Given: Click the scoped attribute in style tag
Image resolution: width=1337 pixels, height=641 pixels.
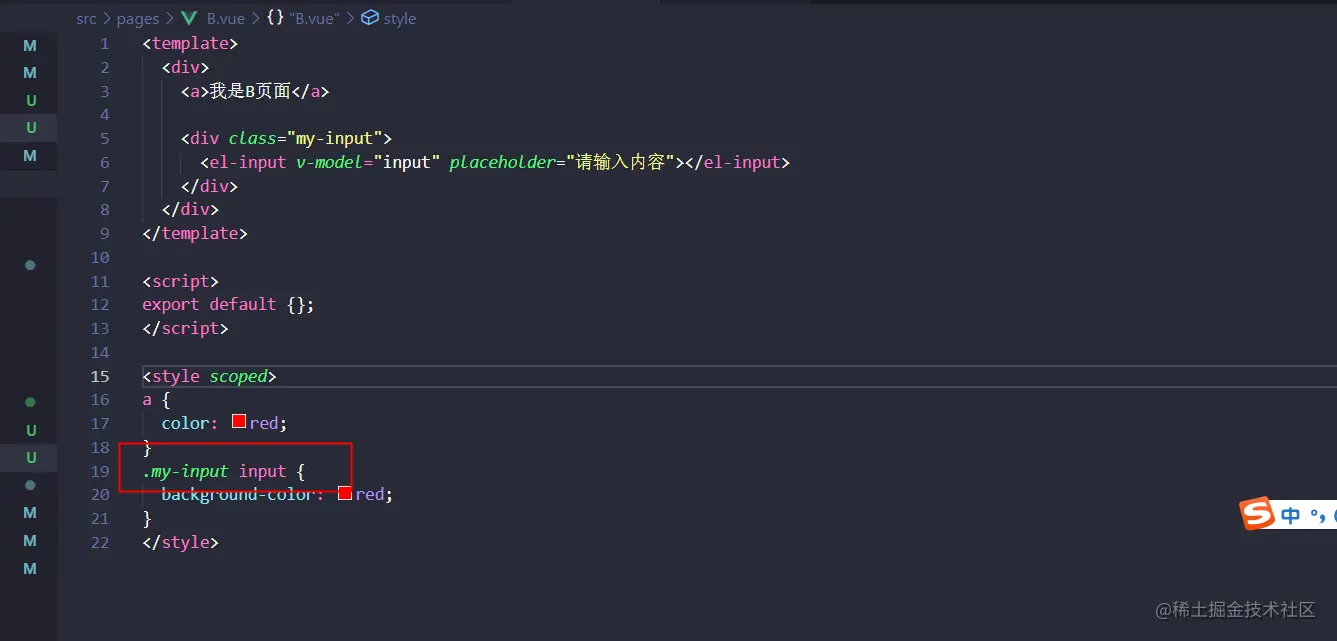Looking at the screenshot, I should [x=238, y=376].
